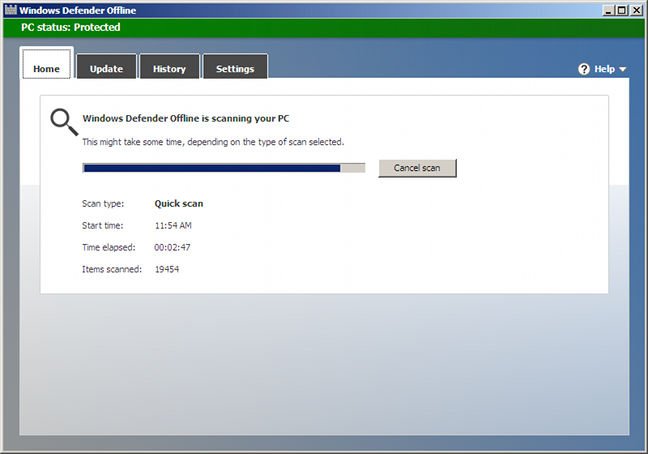The height and width of the screenshot is (454, 648).
Task: Close the Windows Defender Offline window
Action: (x=636, y=10)
